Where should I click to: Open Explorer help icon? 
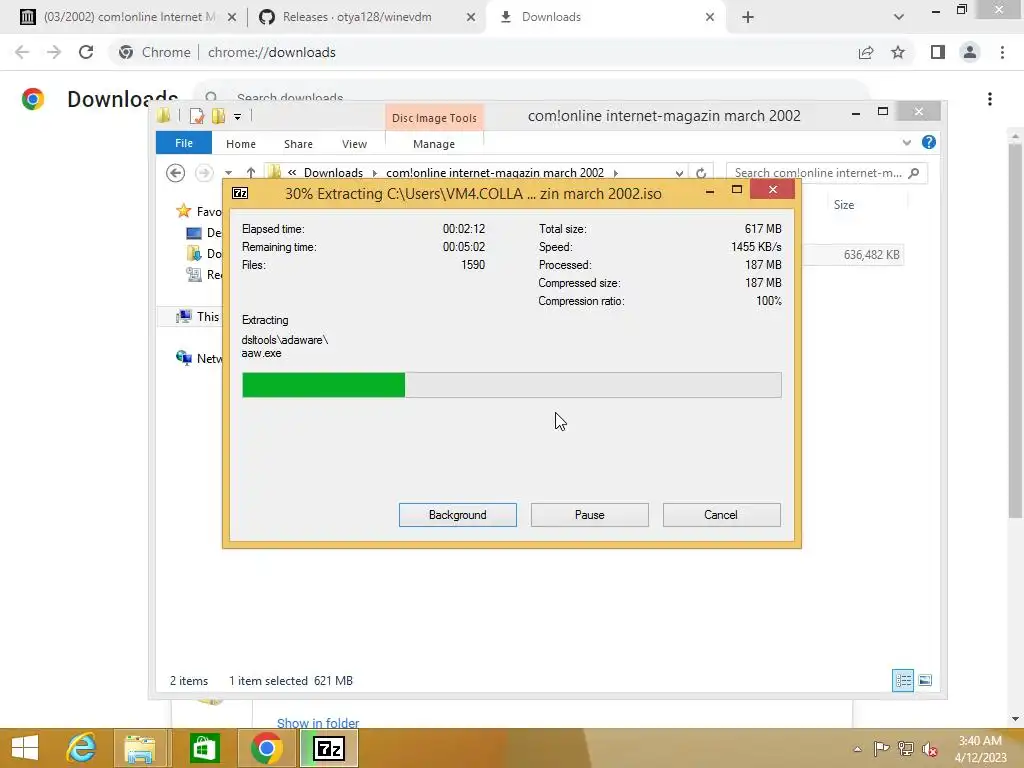pyautogui.click(x=928, y=142)
